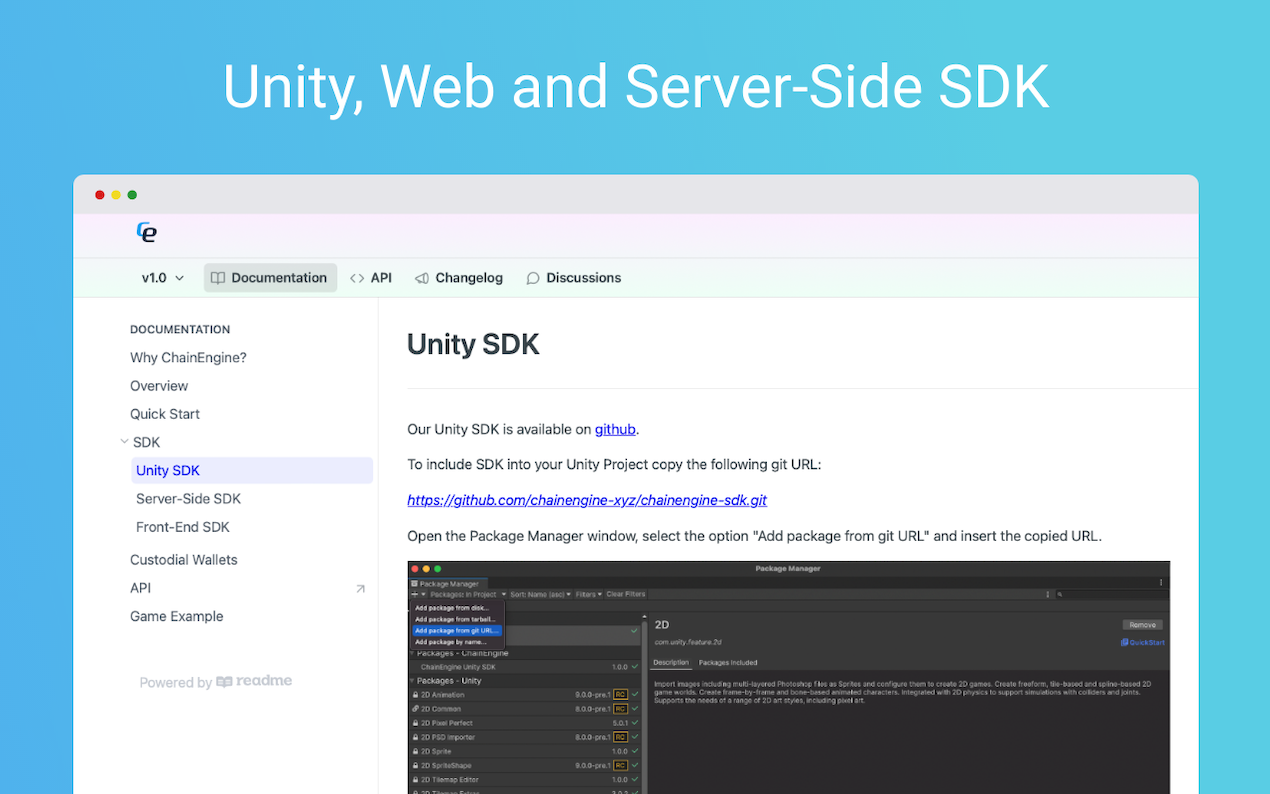Viewport: 1270px width, 794px height.
Task: Select the 2D Tilemap Editor package row
Action: click(525, 779)
